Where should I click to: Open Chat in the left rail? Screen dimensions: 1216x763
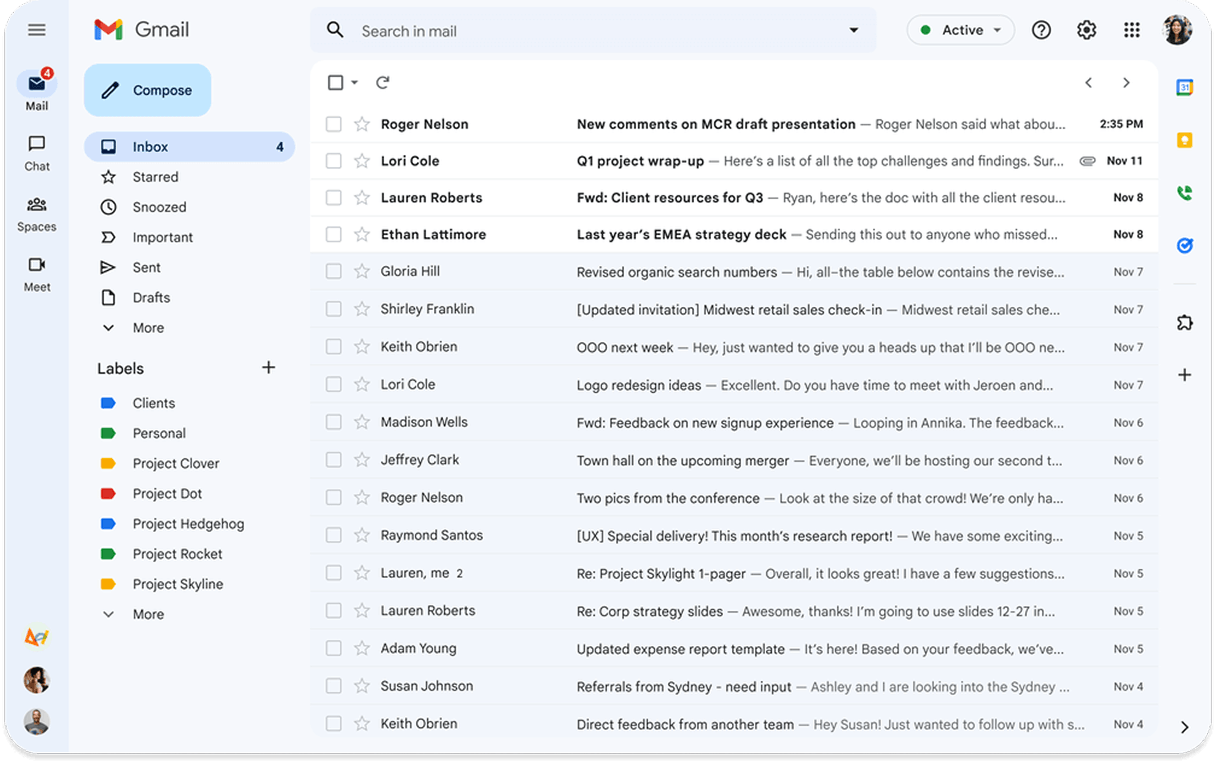pos(37,152)
